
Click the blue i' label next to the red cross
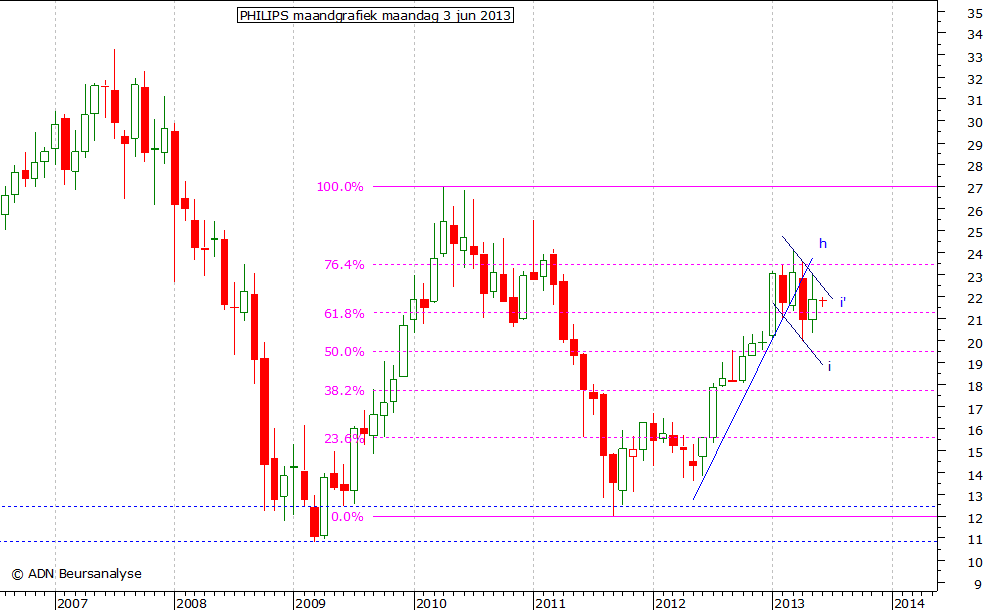click(842, 303)
